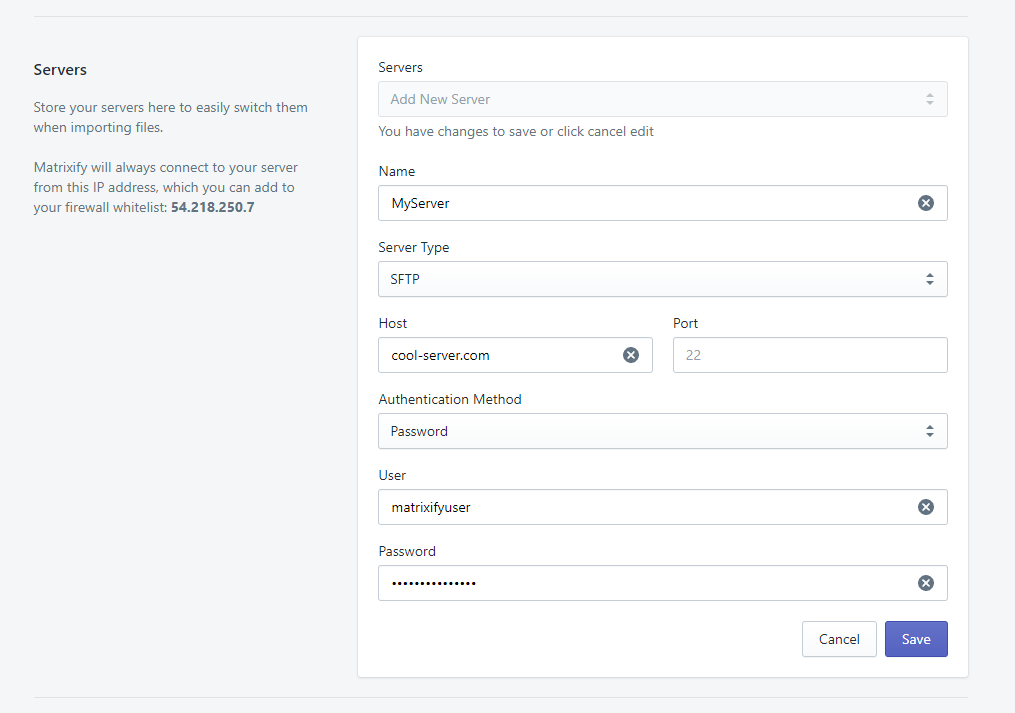Click the Port label above its field

pos(685,323)
